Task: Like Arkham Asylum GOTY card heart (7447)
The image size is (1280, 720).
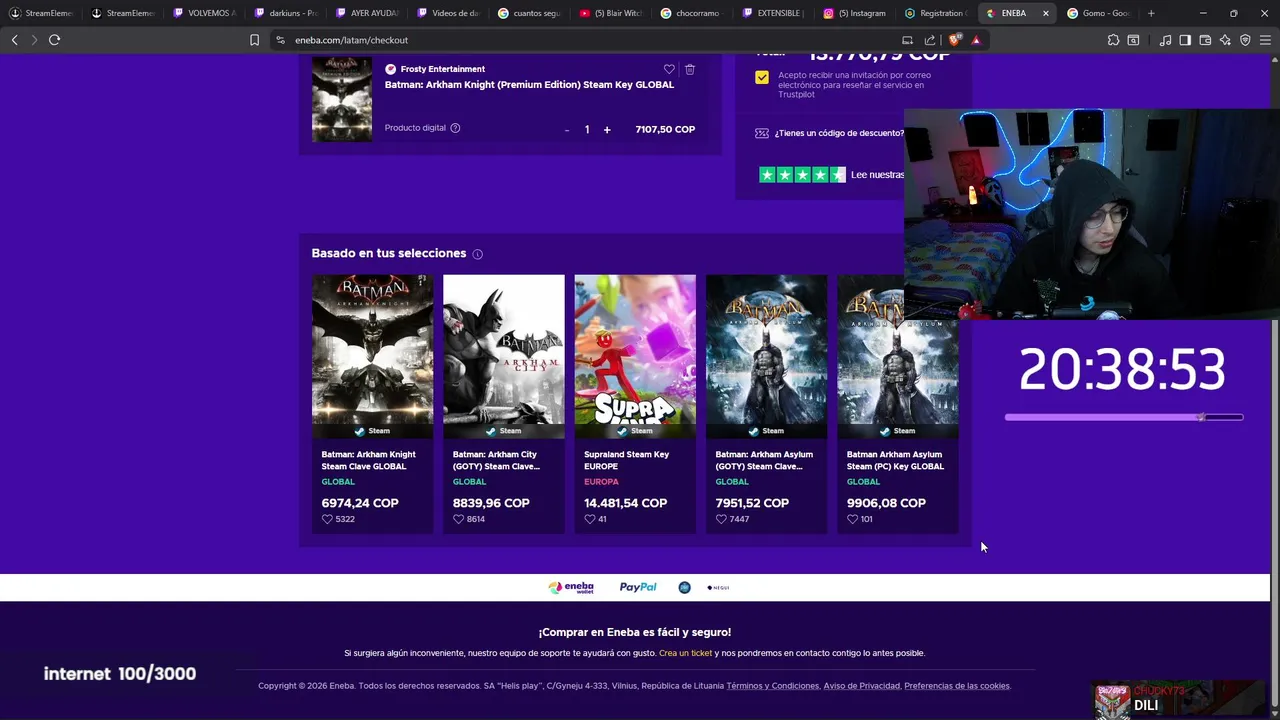Action: (721, 519)
